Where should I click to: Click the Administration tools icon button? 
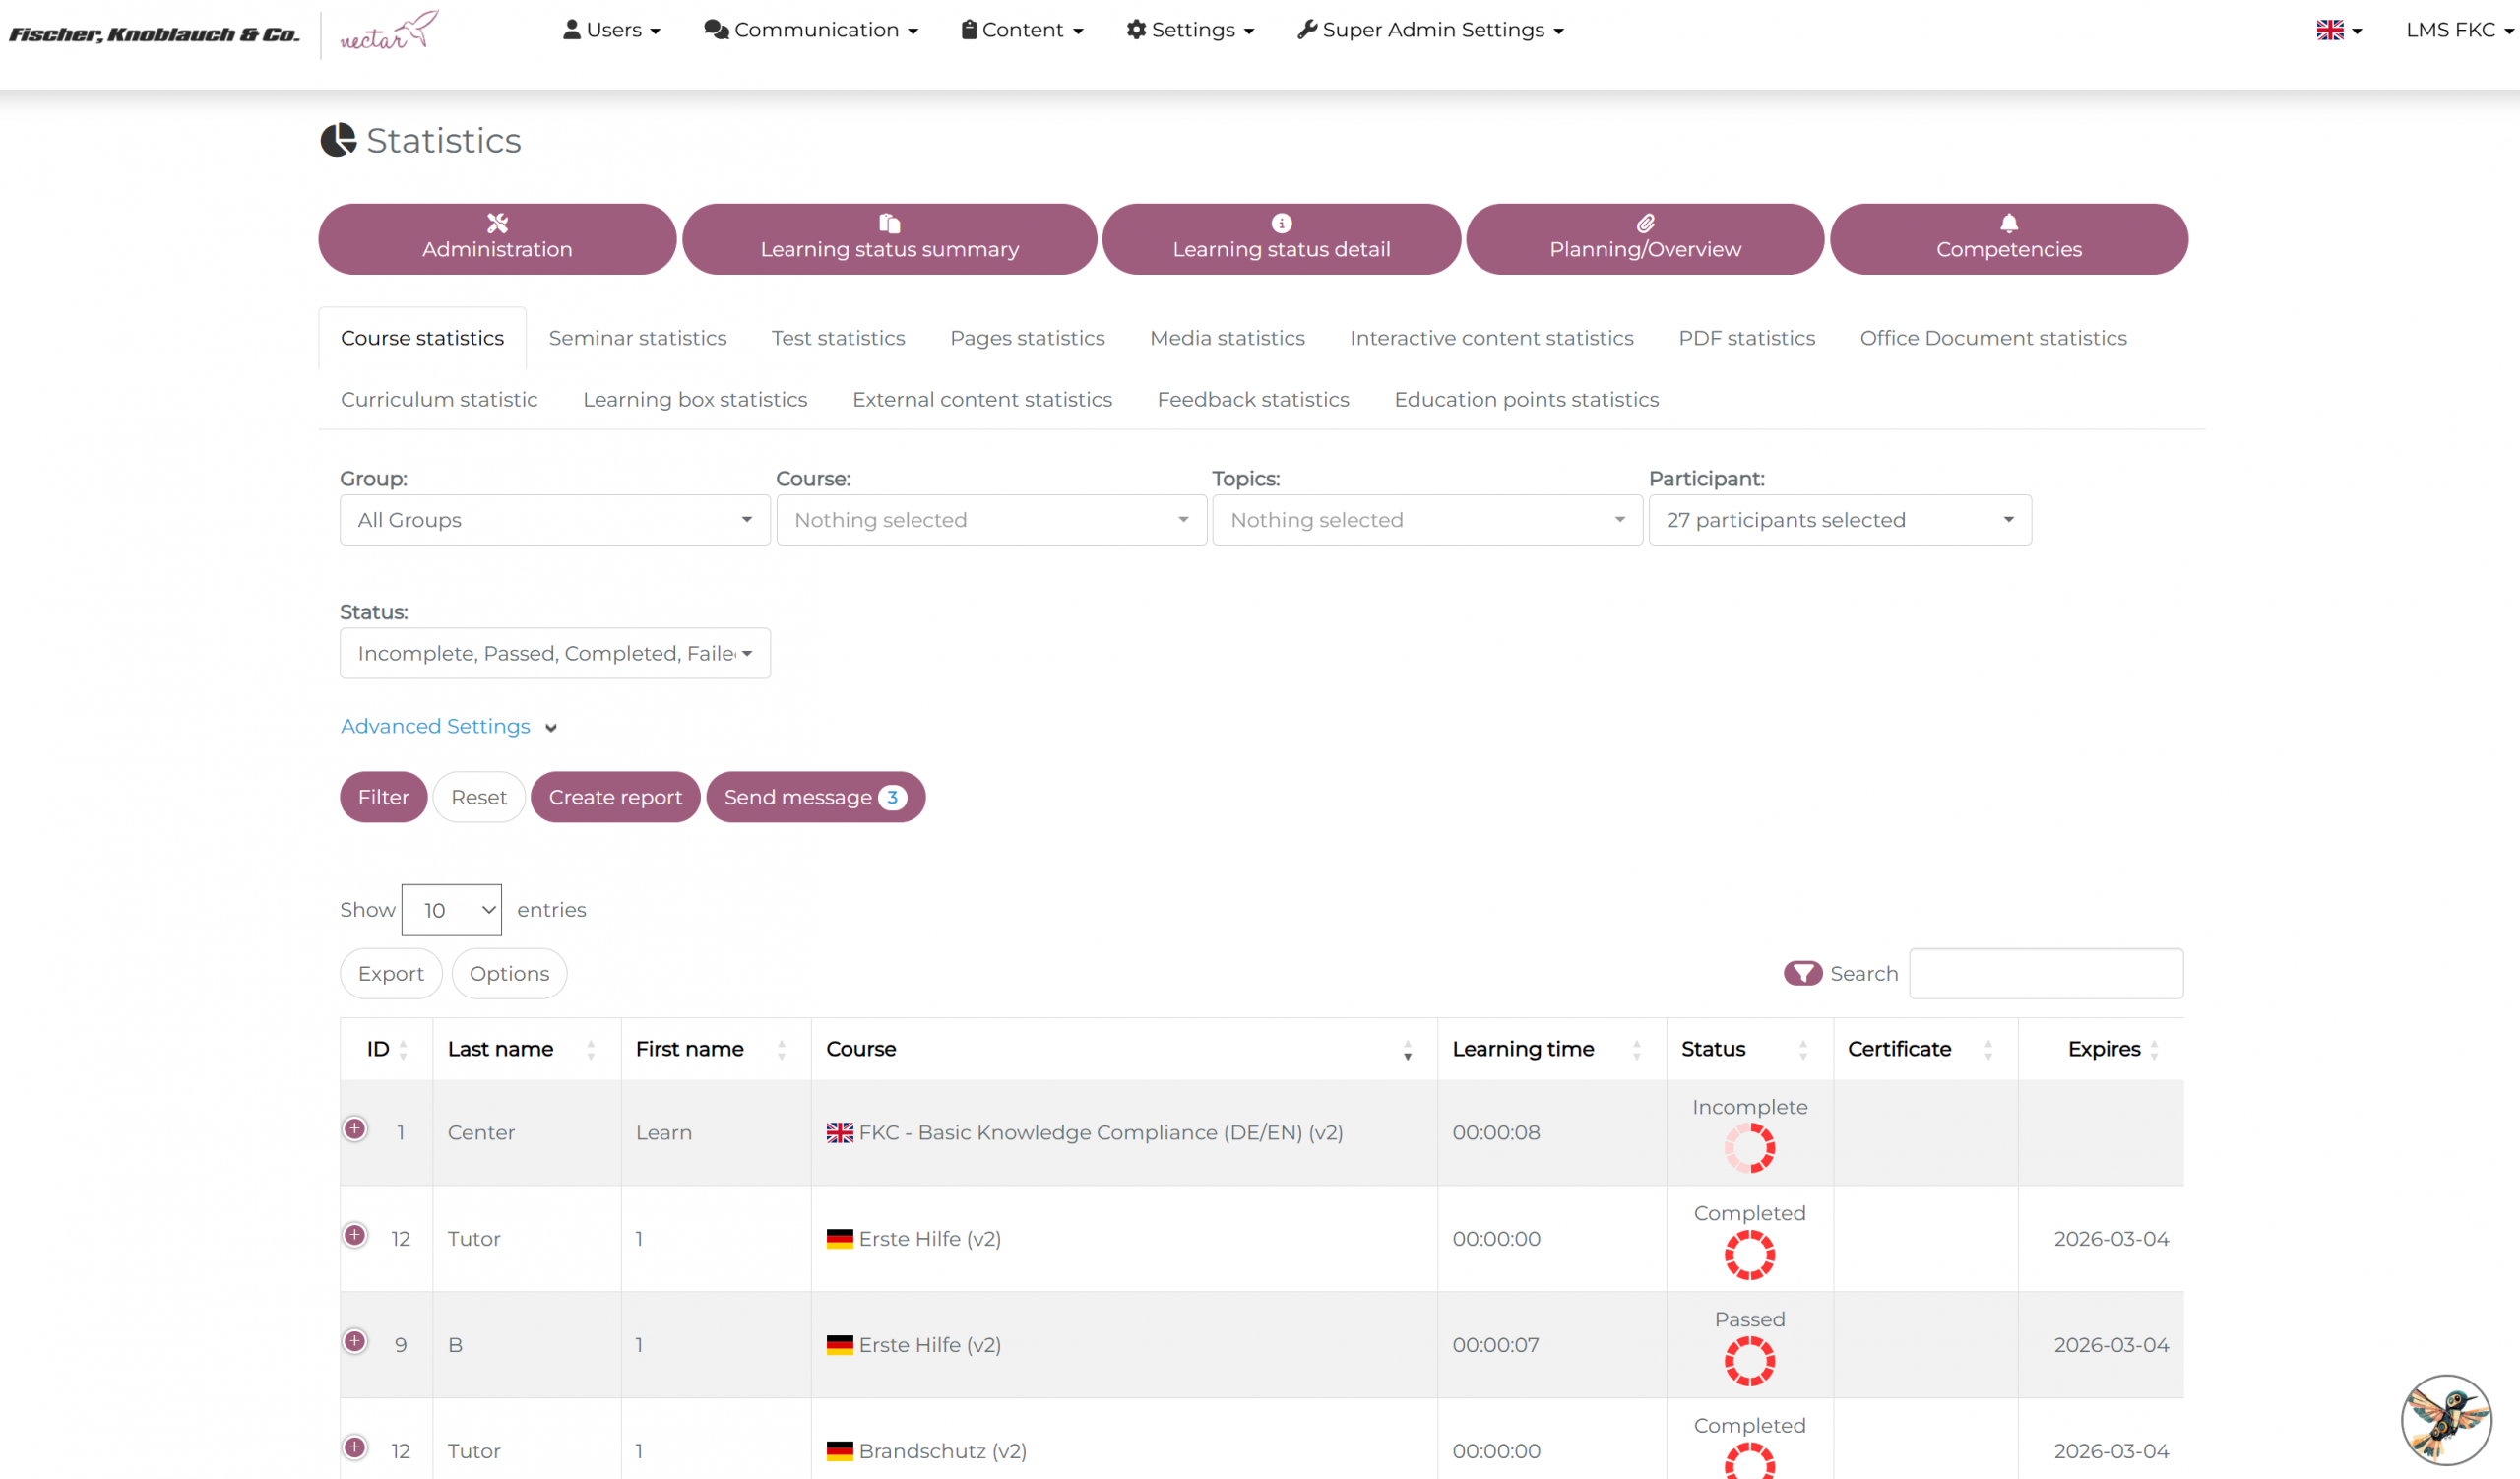(497, 223)
